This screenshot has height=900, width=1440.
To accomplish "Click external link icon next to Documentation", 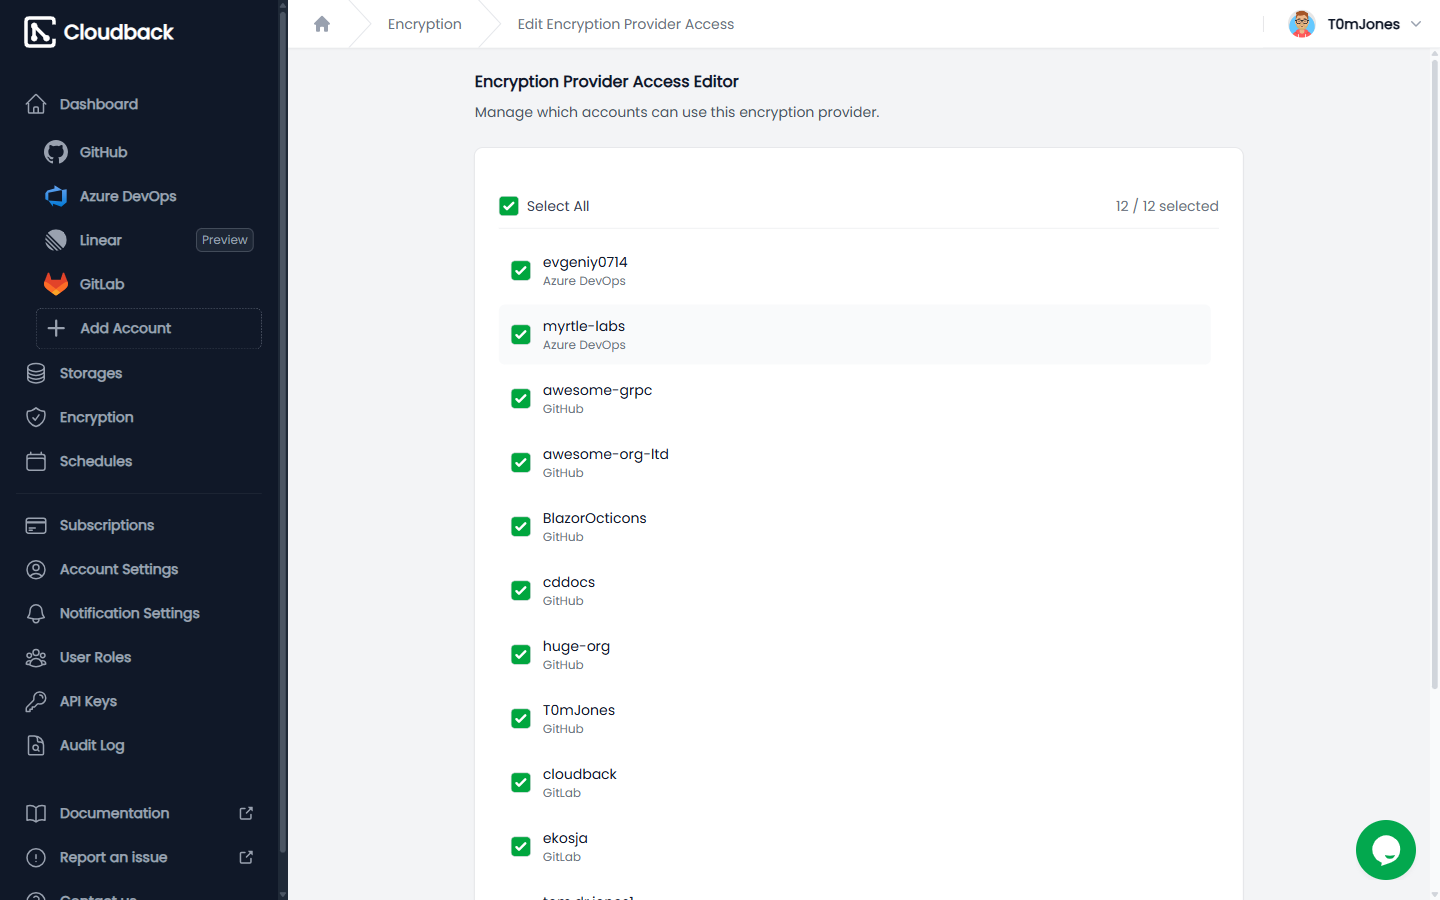I will [246, 813].
